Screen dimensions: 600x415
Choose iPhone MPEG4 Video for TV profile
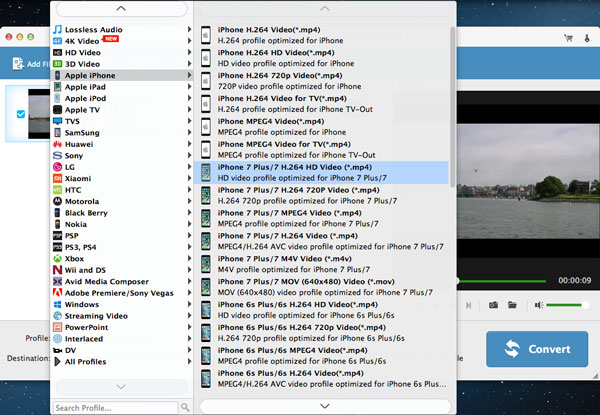[x=323, y=150]
